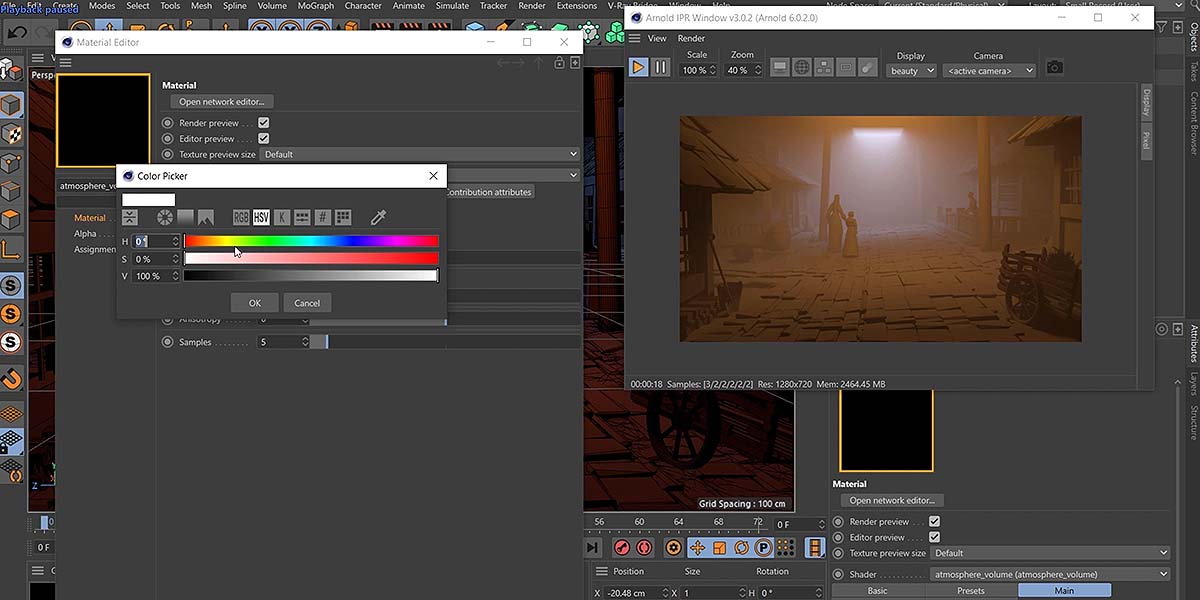Toggle compact mode icon in Color Picker

pyautogui.click(x=130, y=217)
